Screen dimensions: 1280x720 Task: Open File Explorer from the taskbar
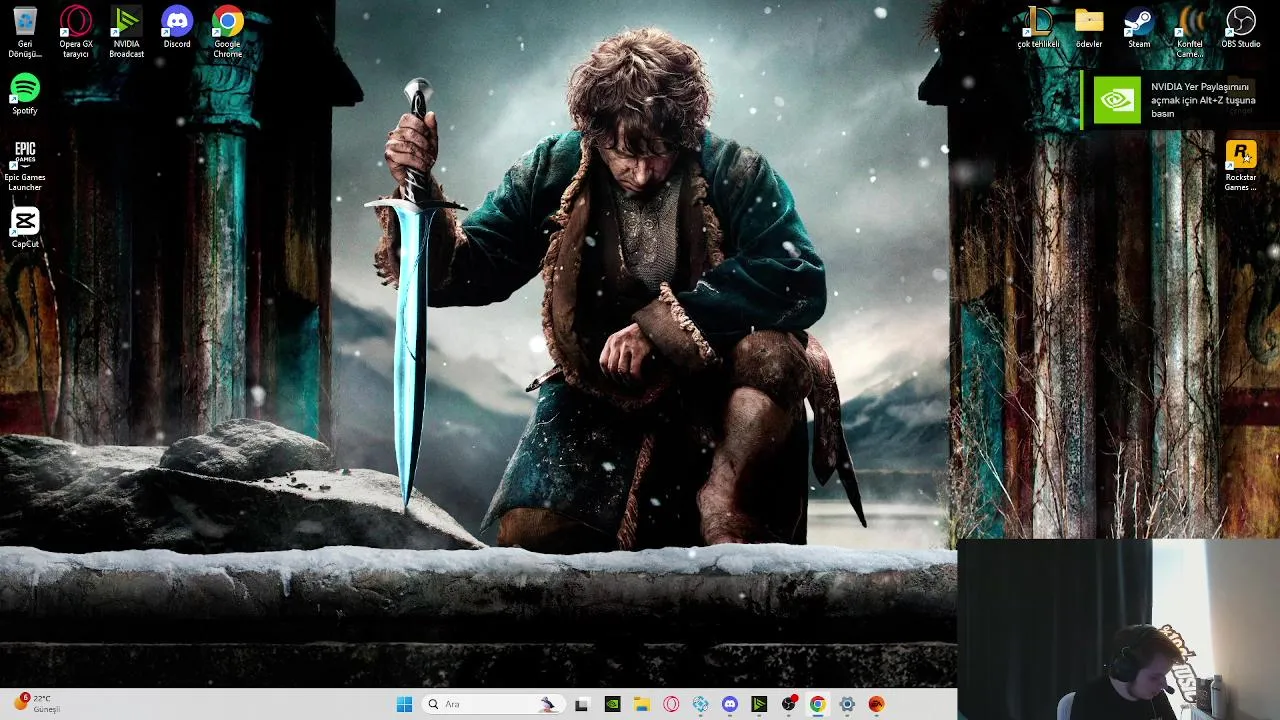tap(641, 704)
